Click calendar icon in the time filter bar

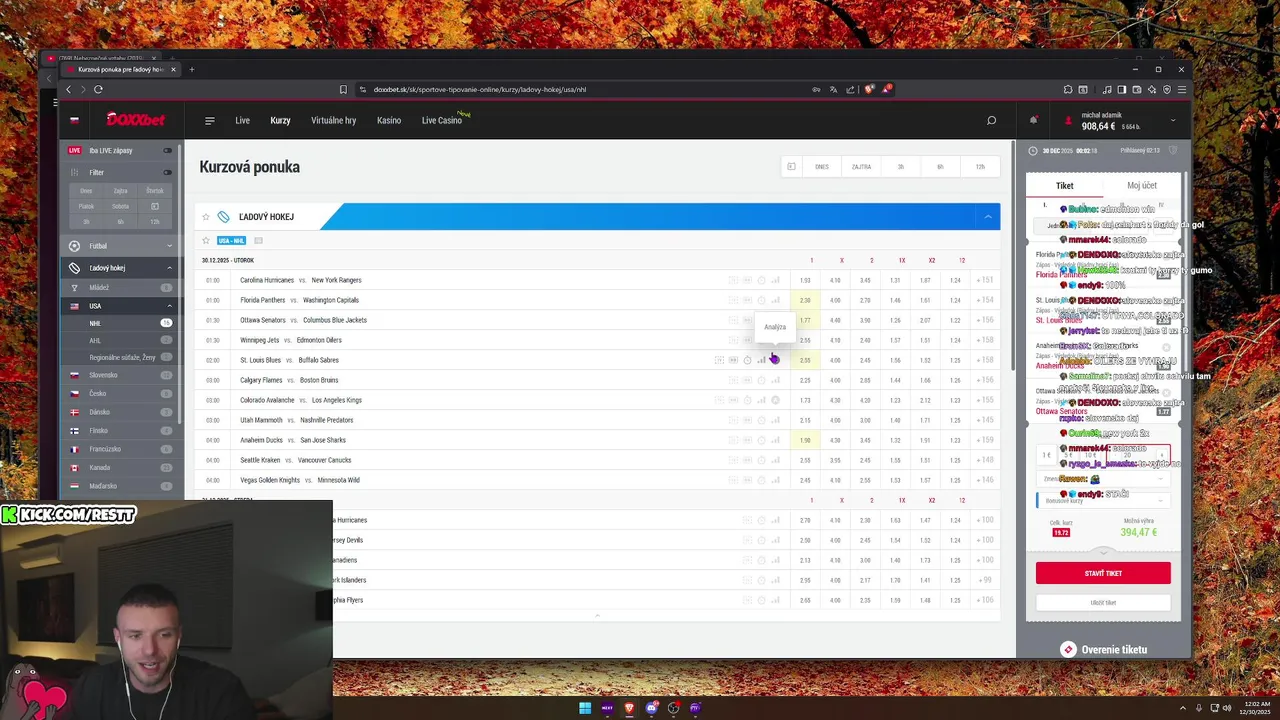[x=791, y=167]
